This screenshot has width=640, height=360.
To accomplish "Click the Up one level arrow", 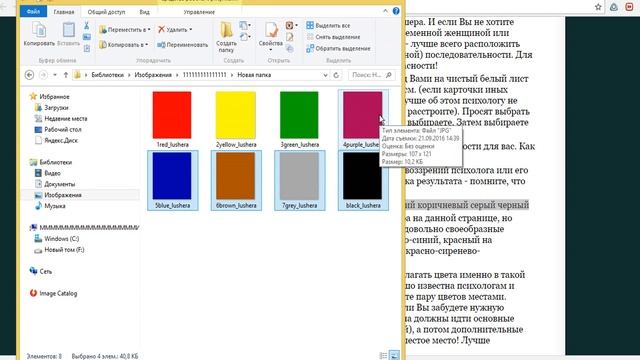I will pyautogui.click(x=66, y=75).
